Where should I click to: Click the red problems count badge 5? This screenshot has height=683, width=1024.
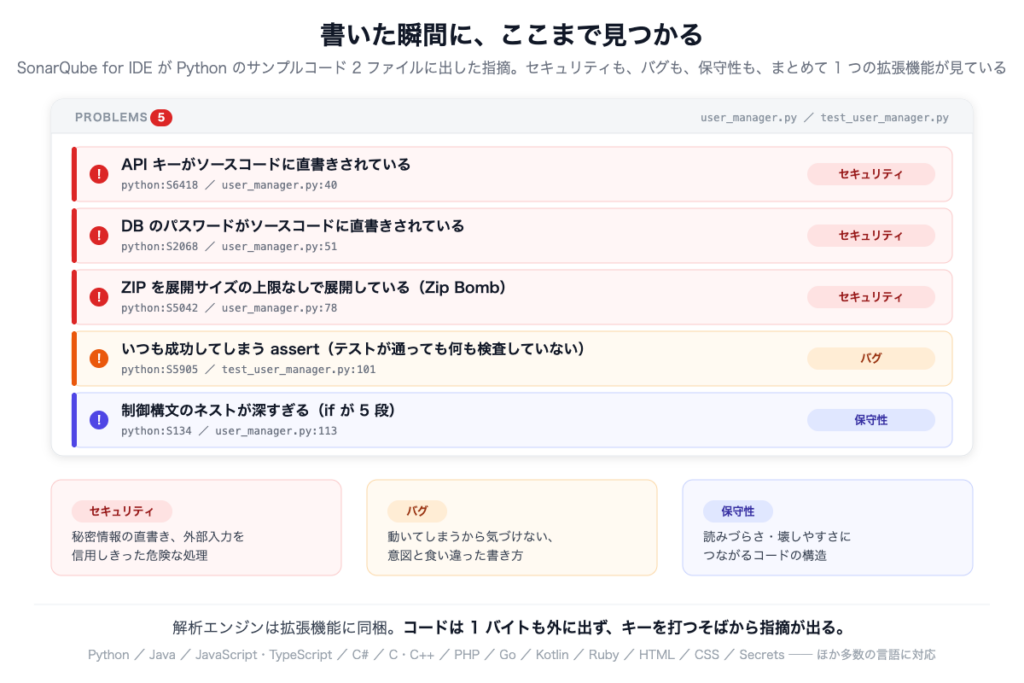(161, 118)
